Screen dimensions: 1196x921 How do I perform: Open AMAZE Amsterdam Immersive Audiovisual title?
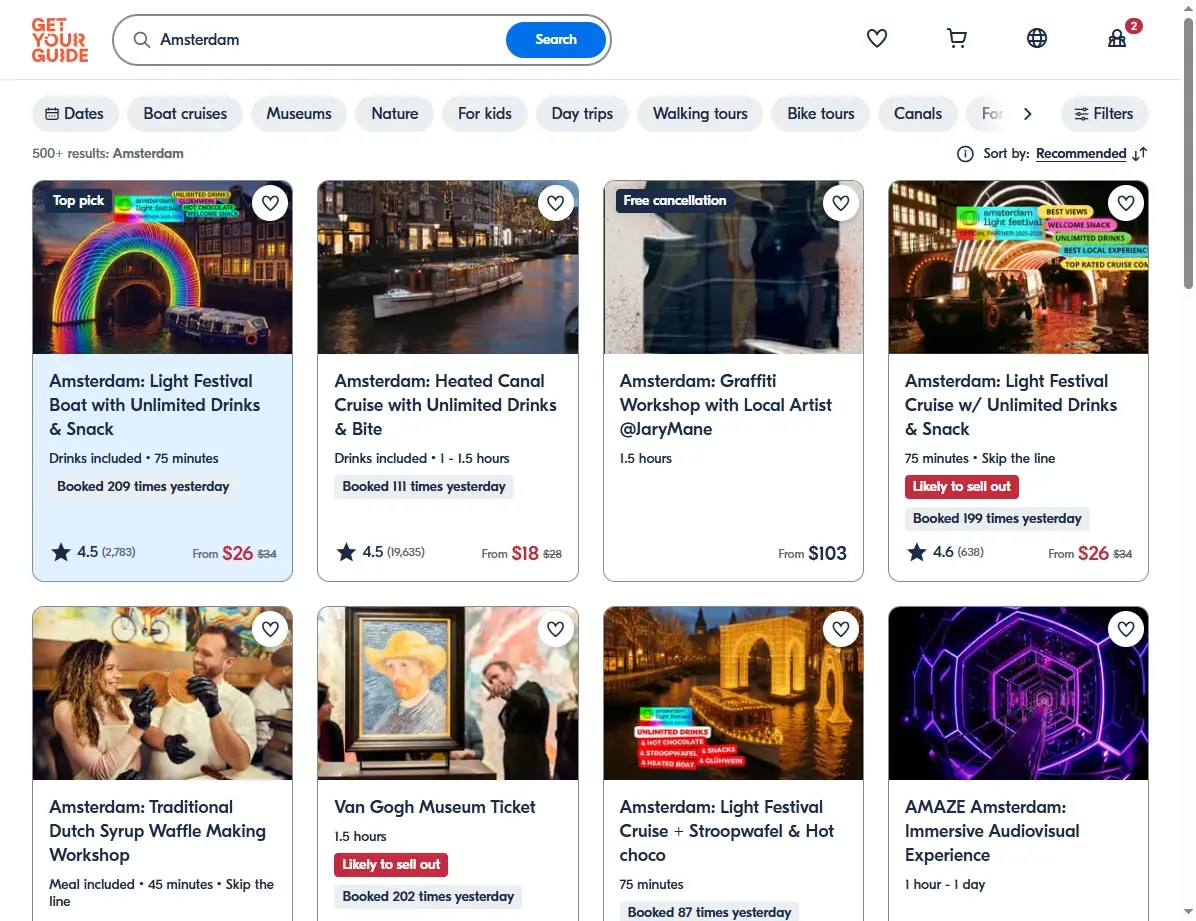pos(992,831)
